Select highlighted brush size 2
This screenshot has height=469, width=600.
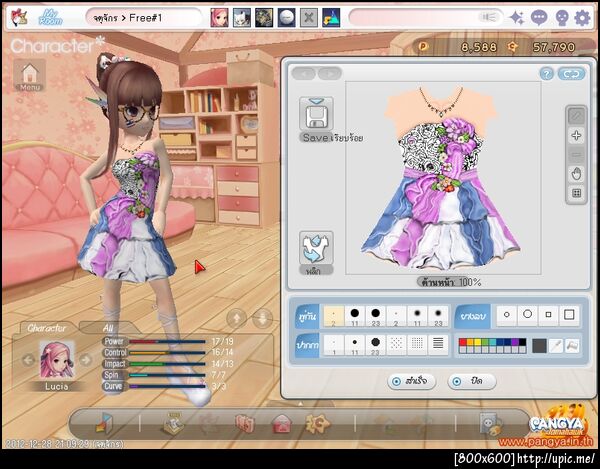tap(334, 316)
